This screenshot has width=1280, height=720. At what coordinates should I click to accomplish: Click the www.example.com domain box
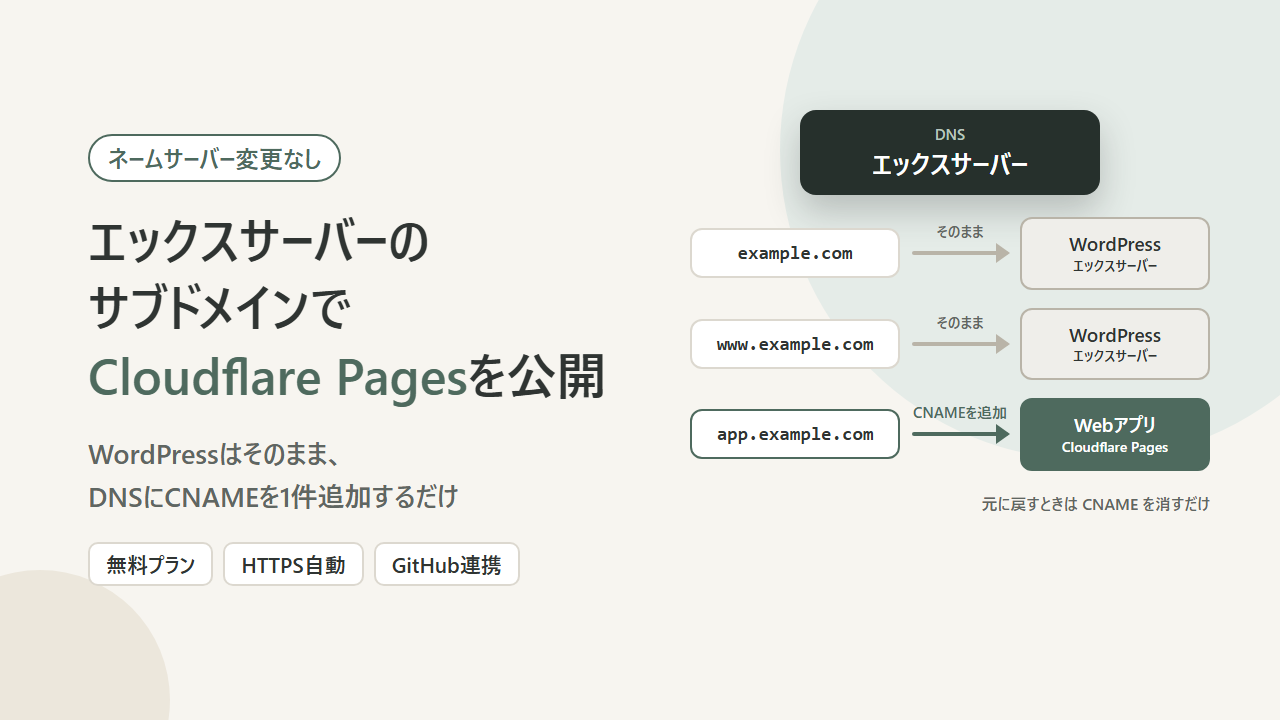click(x=795, y=344)
